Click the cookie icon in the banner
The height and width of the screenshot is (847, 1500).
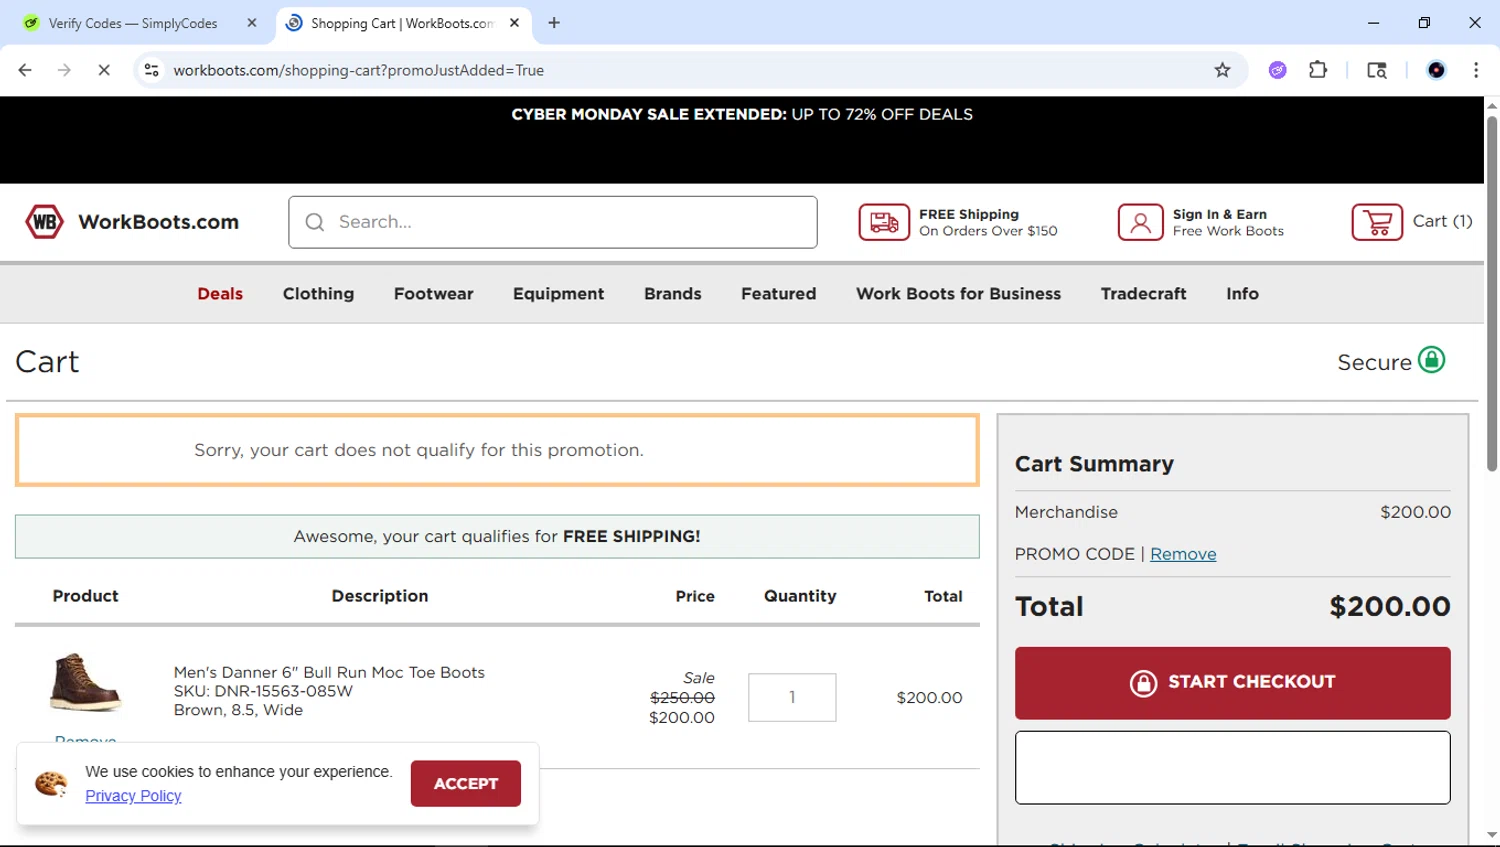coord(51,784)
